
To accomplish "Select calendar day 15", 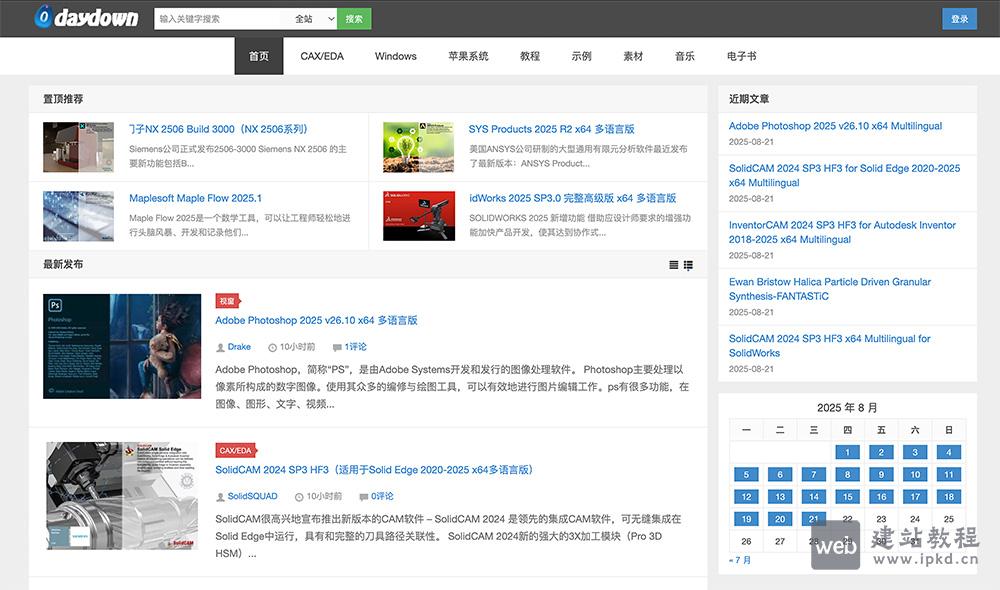I will click(847, 497).
